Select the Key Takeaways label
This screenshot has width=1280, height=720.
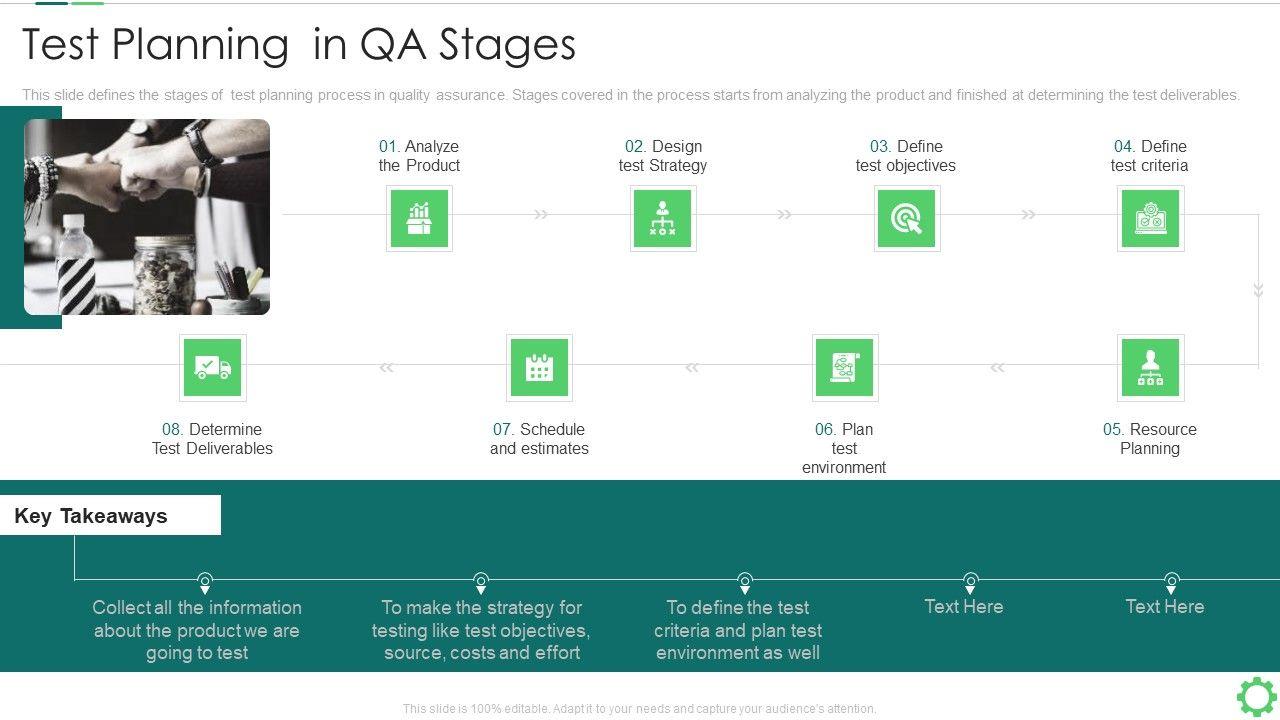pos(91,516)
